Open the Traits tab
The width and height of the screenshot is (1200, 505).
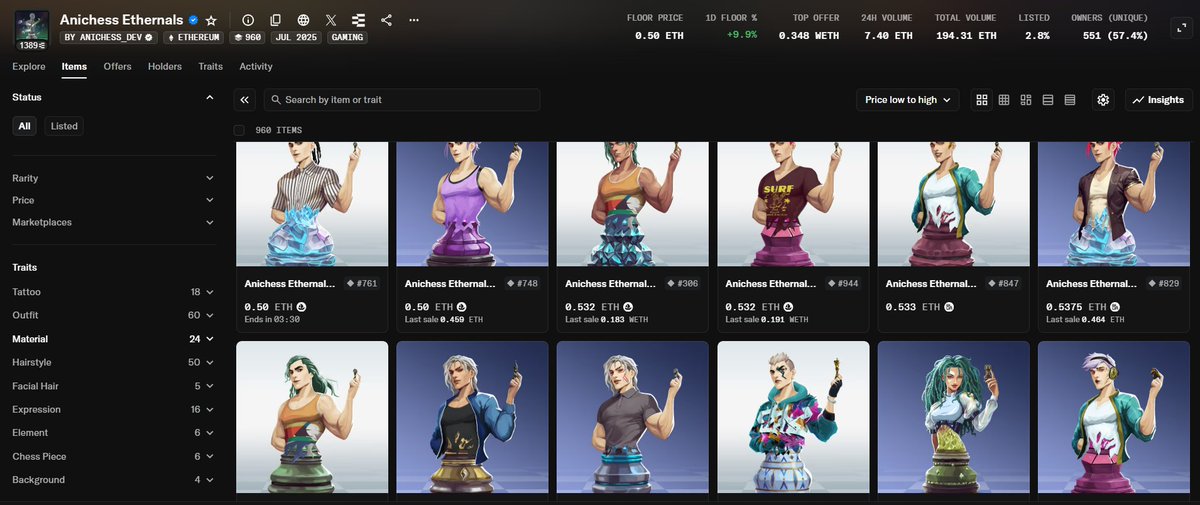[x=211, y=67]
